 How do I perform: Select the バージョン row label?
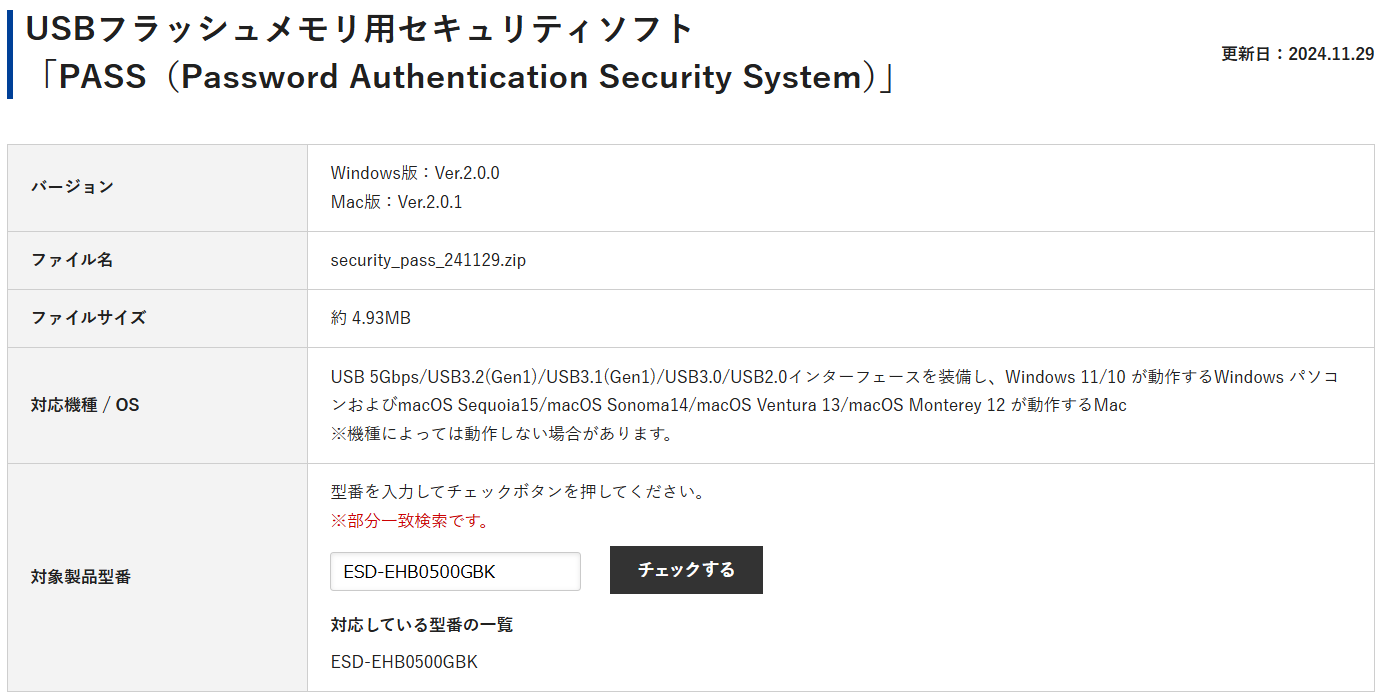(x=72, y=187)
